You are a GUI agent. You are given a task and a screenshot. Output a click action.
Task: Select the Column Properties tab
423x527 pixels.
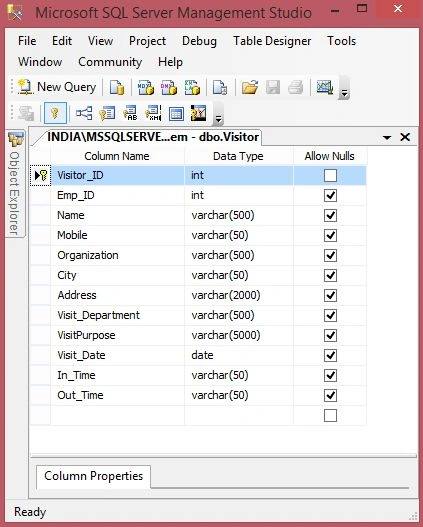point(93,476)
